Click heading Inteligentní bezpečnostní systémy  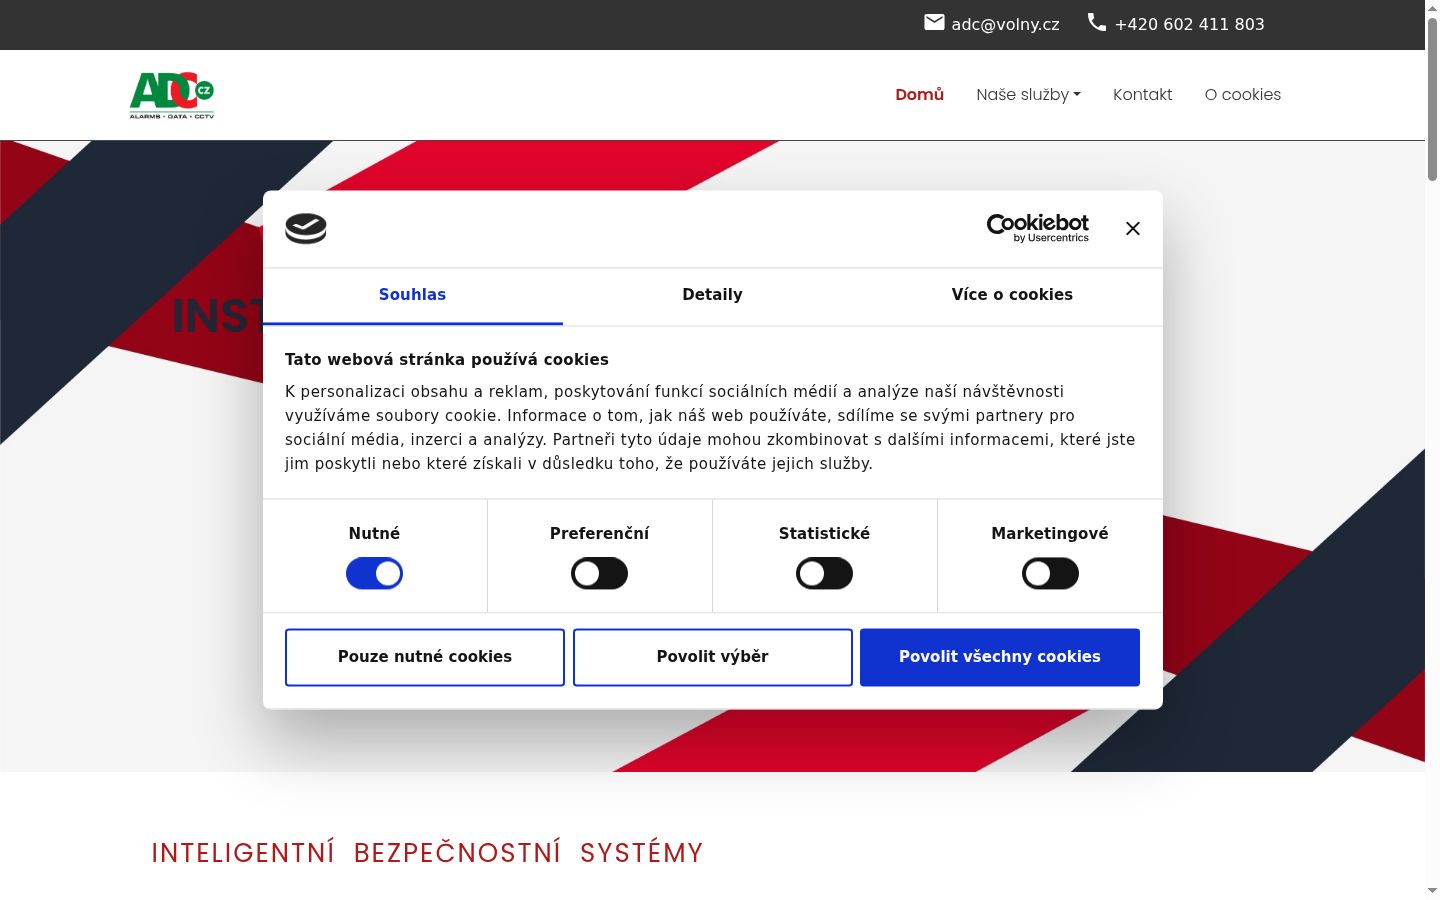pyautogui.click(x=427, y=853)
